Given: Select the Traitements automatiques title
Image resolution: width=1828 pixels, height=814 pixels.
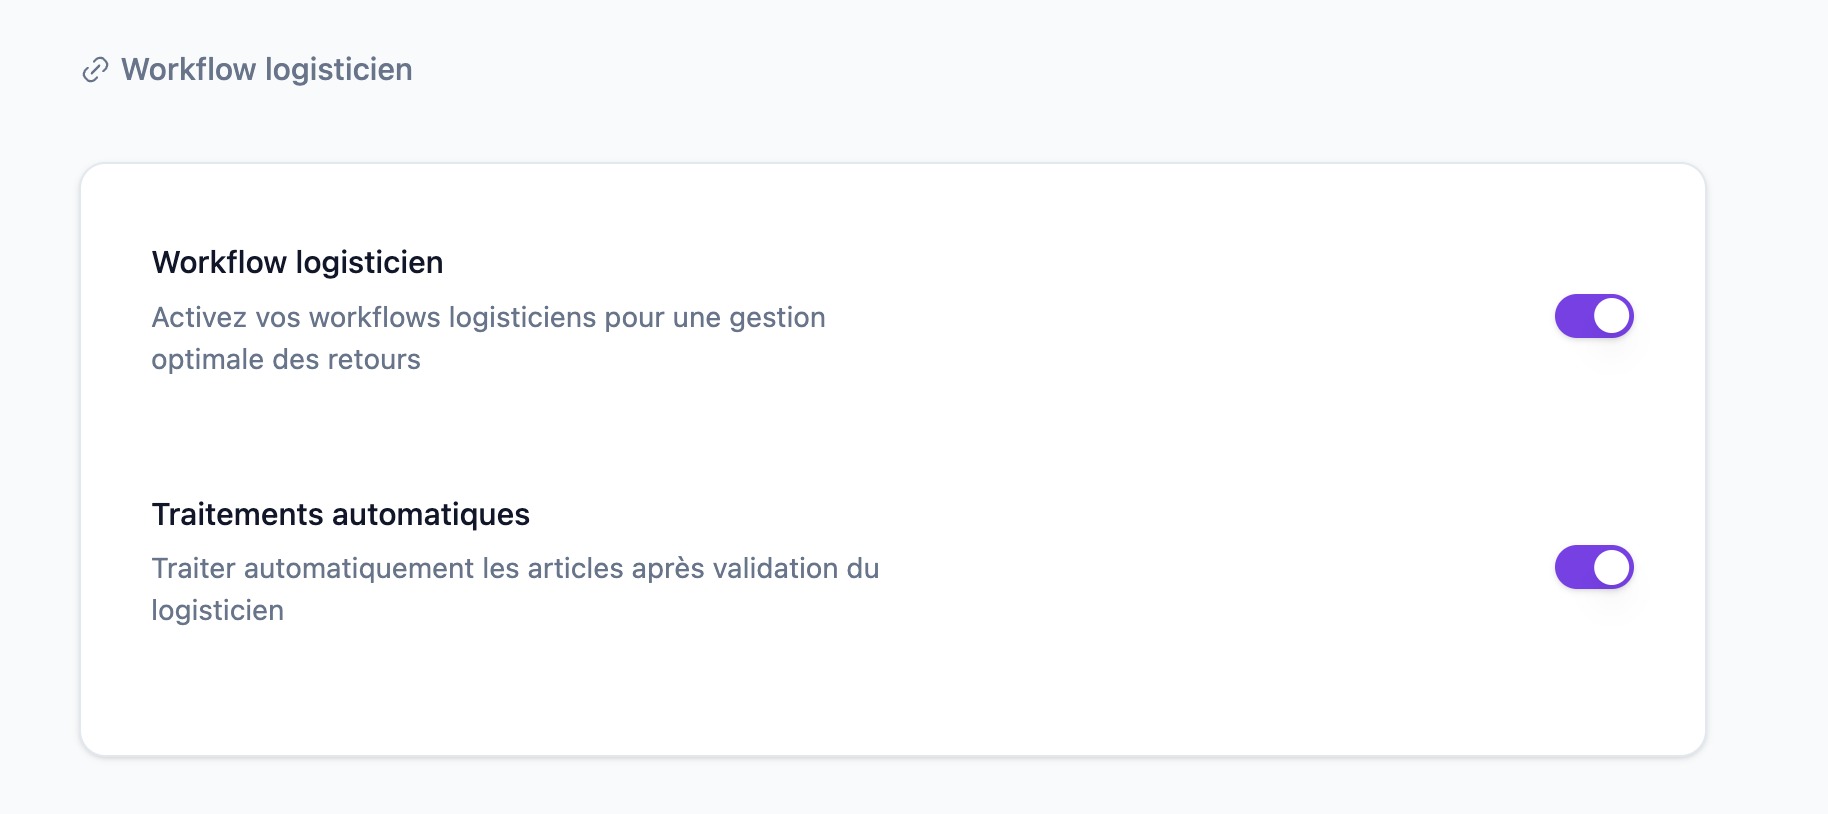Looking at the screenshot, I should tap(340, 514).
